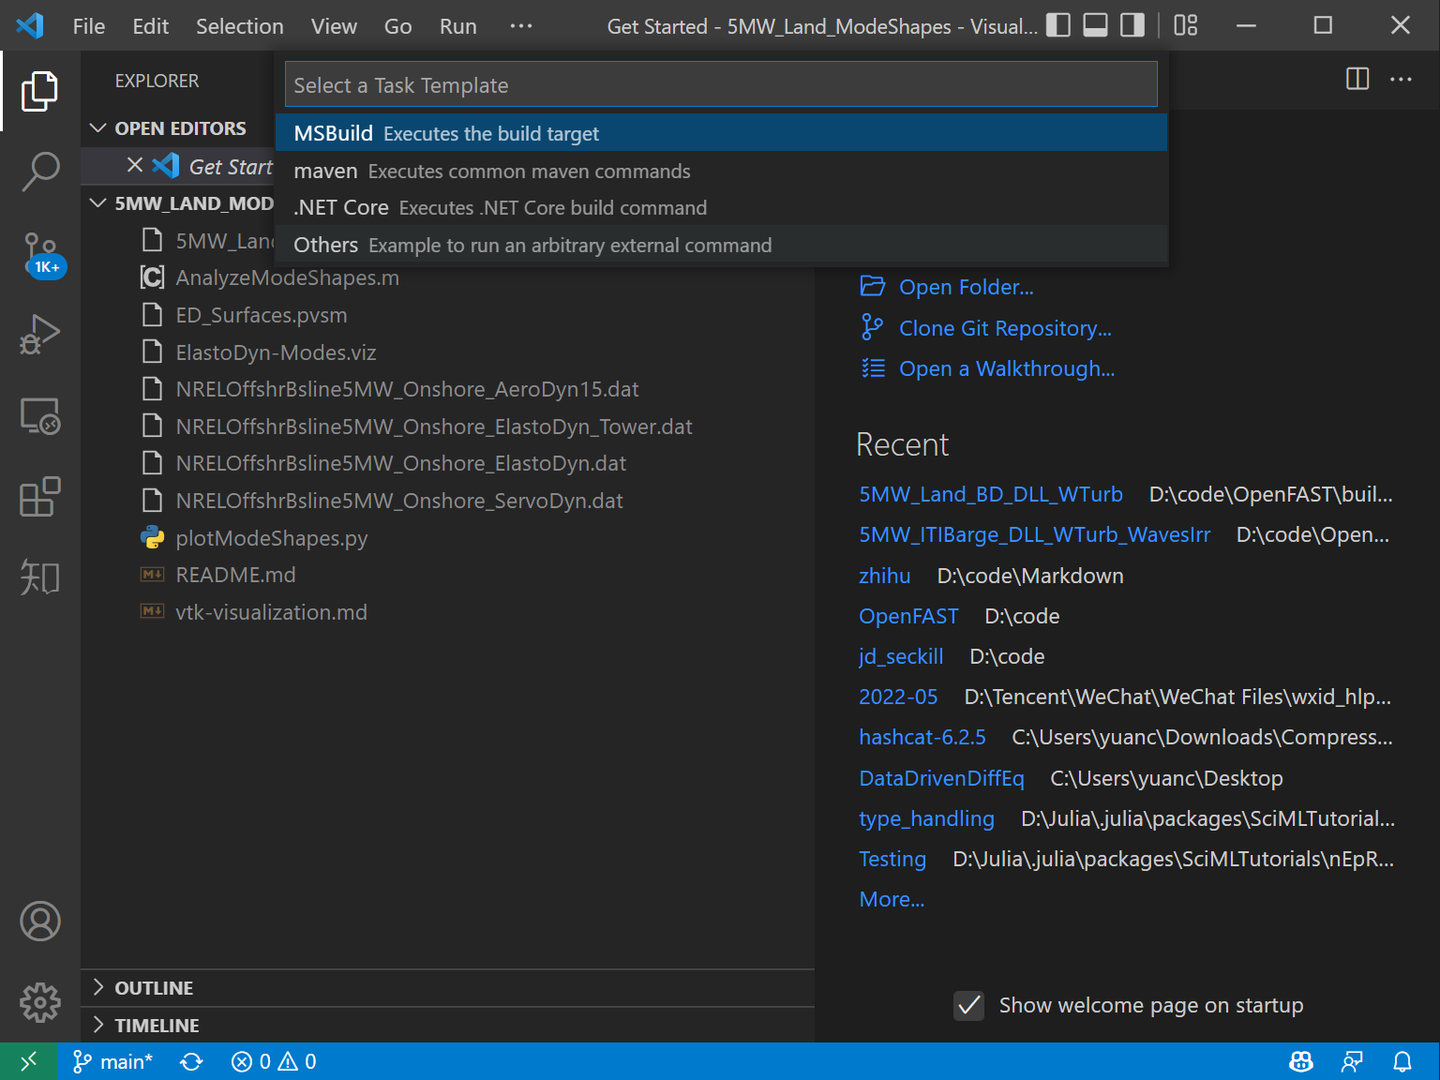Click the Select a Task Template input
This screenshot has height=1080, width=1440.
(x=720, y=85)
